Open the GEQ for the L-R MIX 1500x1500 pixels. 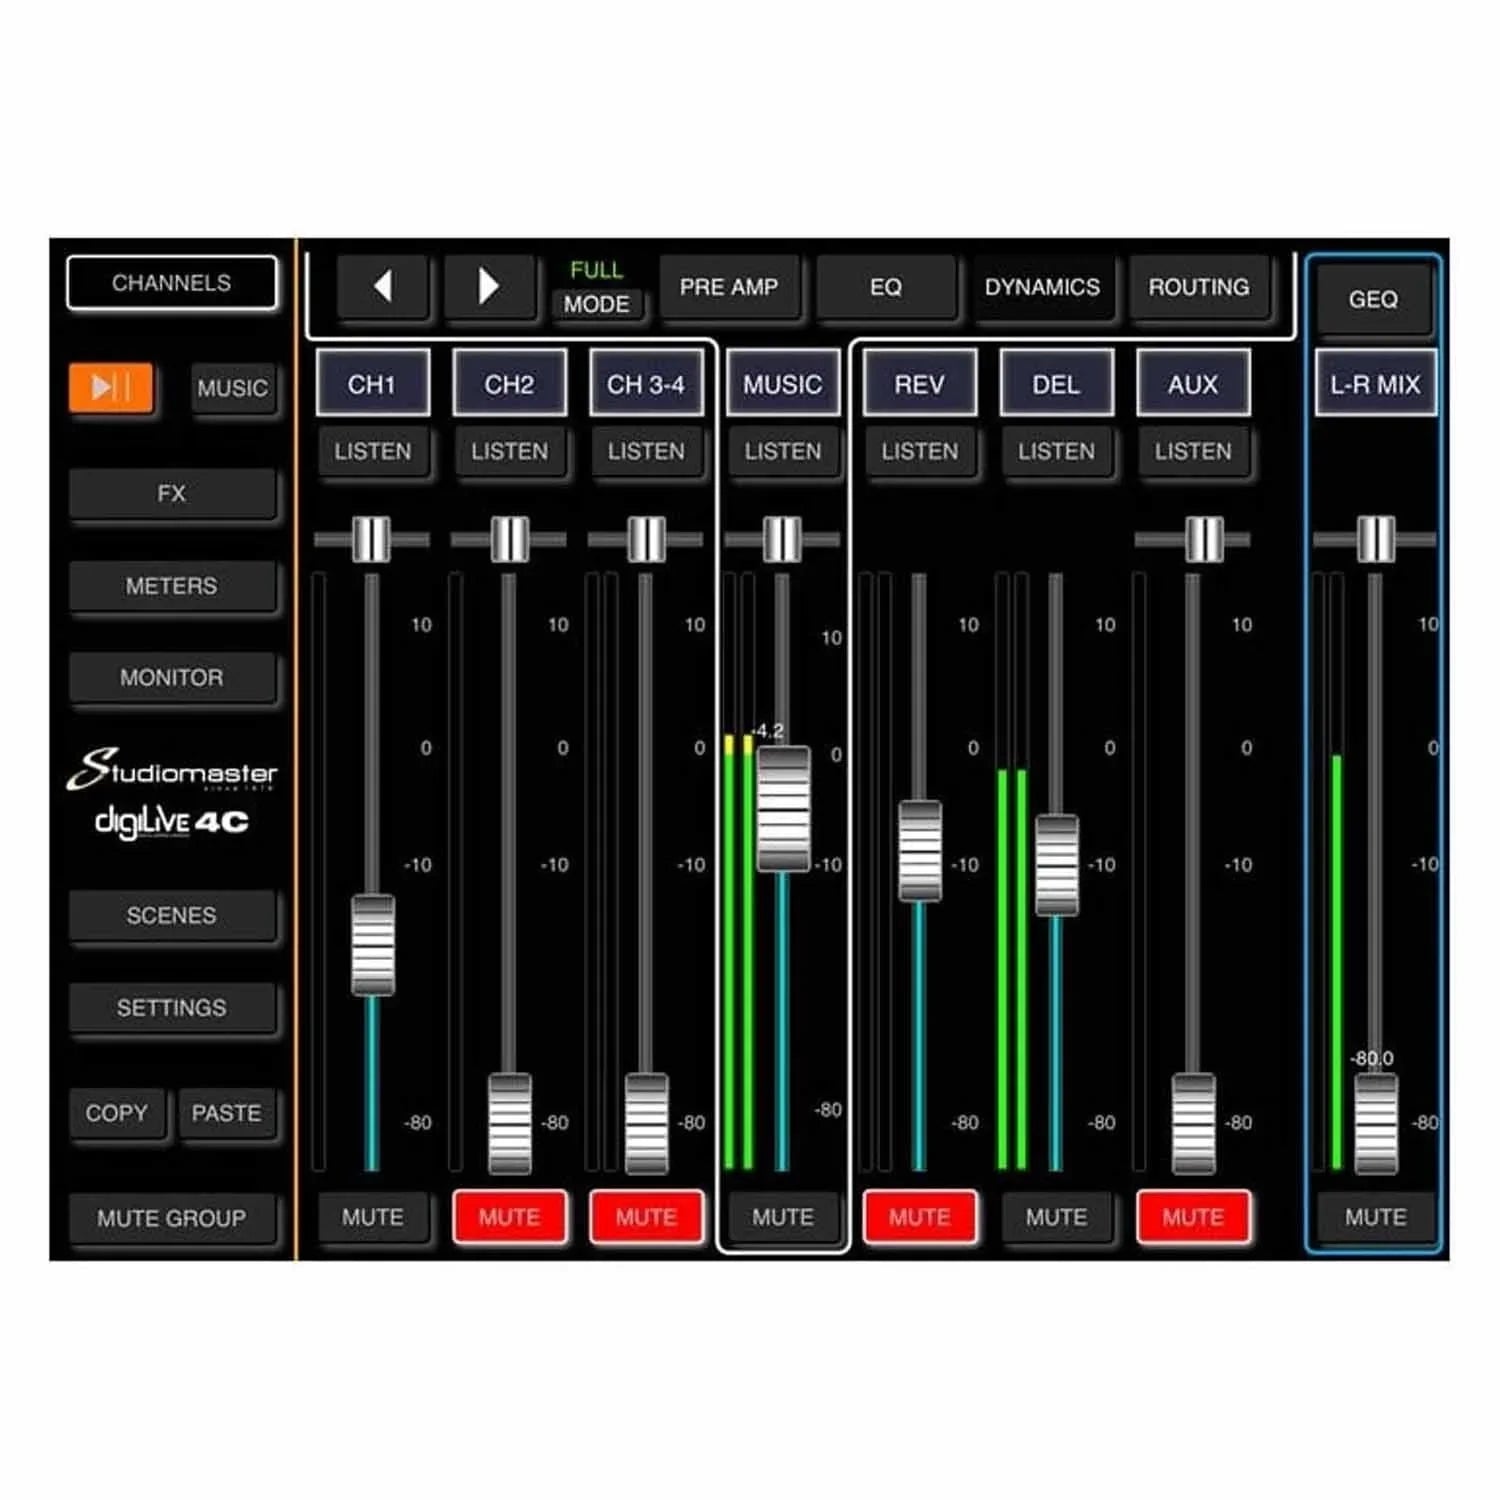click(x=1375, y=300)
